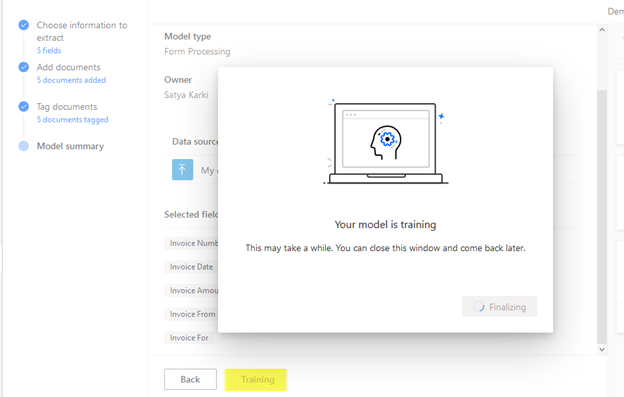Select the Invoice Date field tag
This screenshot has height=397, width=624.
191,267
